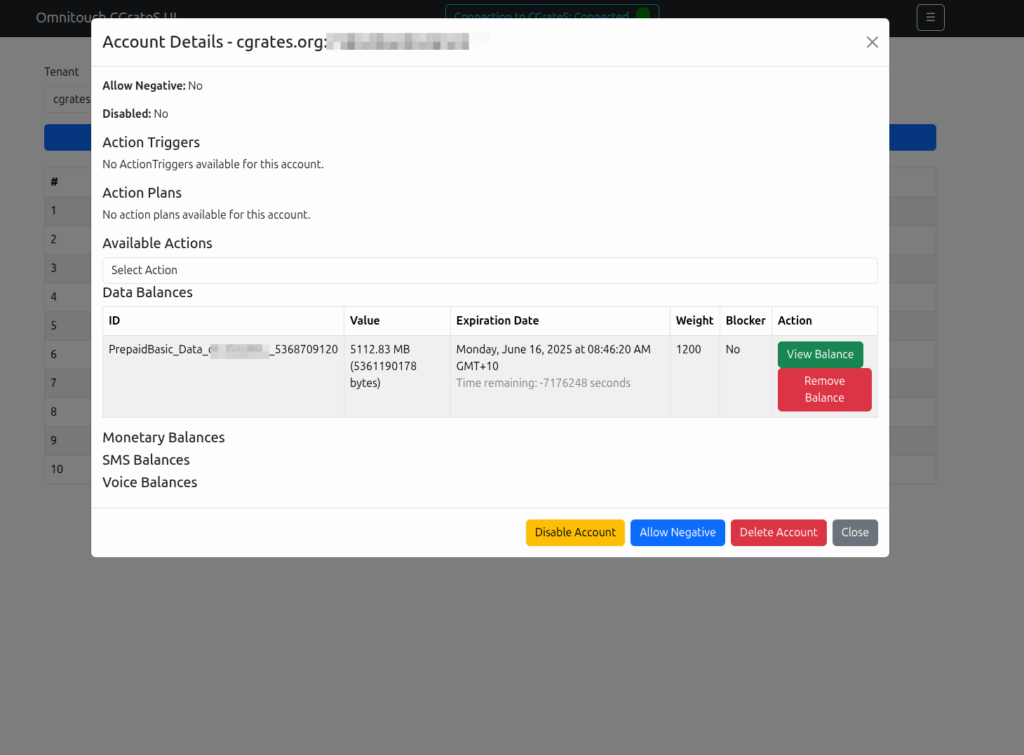The image size is (1024, 755).
Task: Open the Select Action dropdown
Action: (x=489, y=270)
